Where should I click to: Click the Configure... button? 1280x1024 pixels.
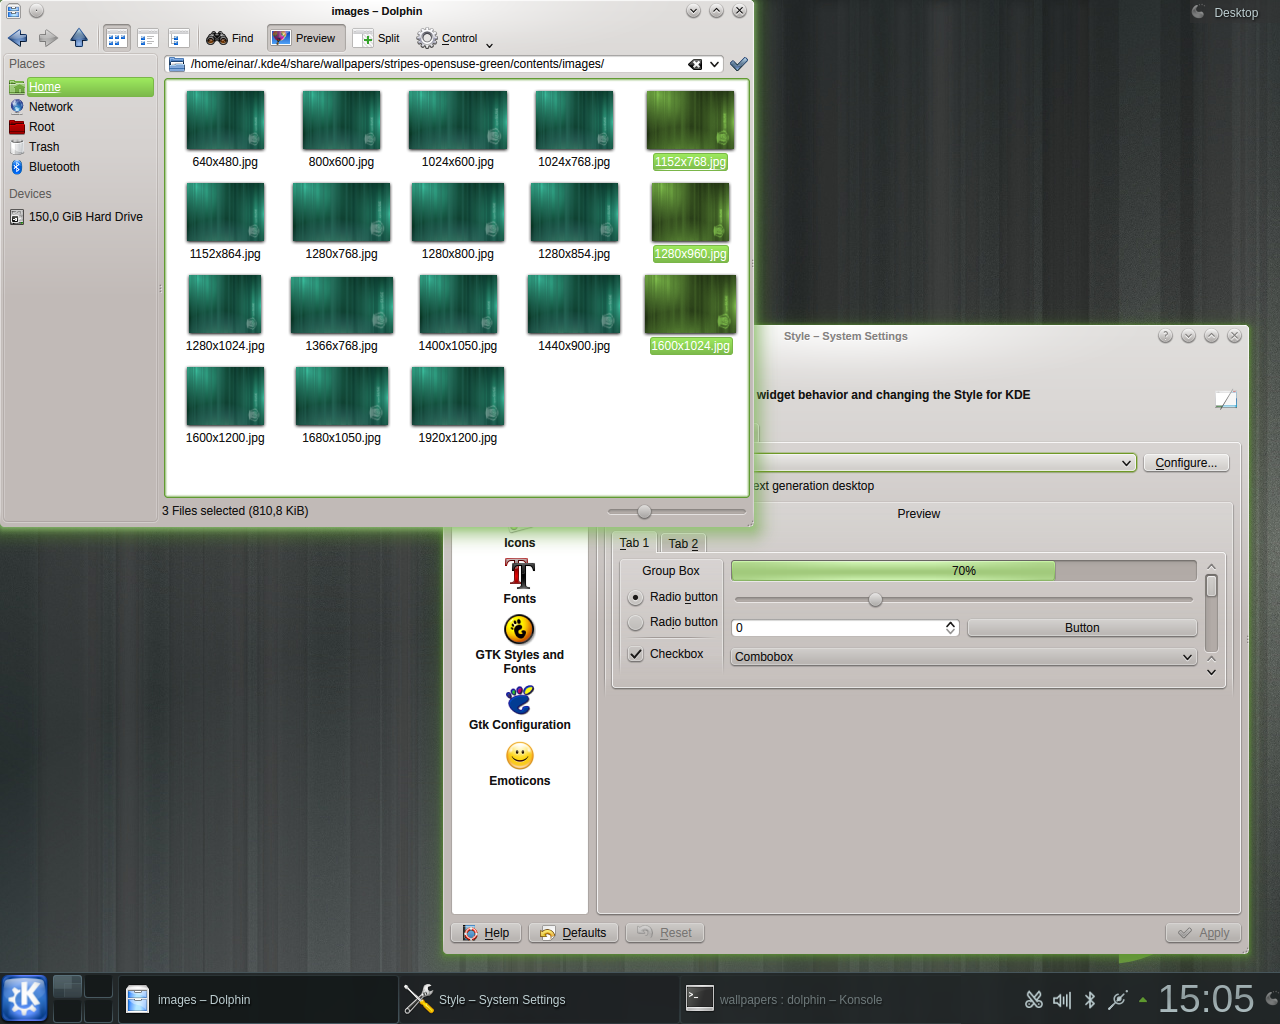(1186, 463)
